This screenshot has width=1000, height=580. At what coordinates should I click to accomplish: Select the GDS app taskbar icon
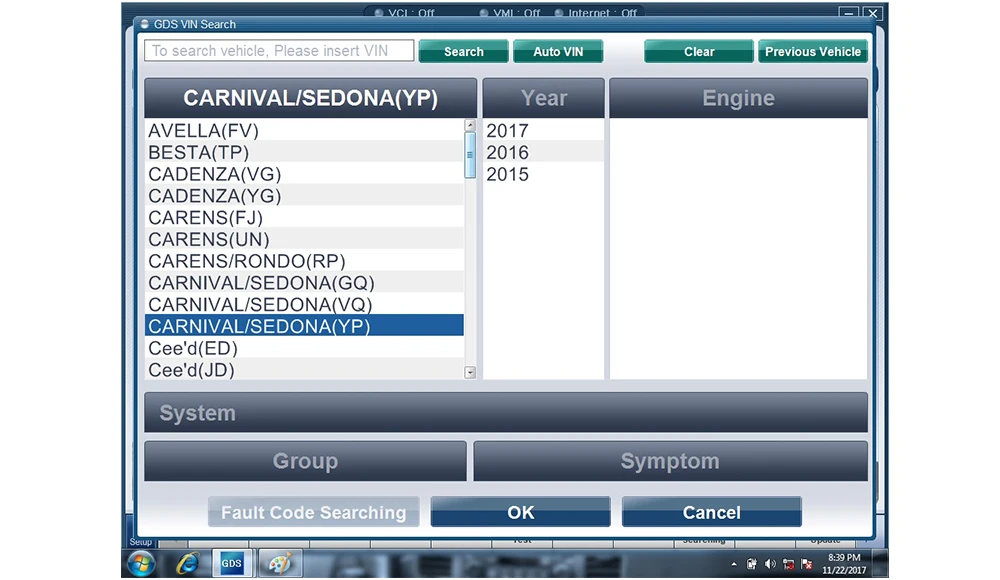pyautogui.click(x=232, y=563)
